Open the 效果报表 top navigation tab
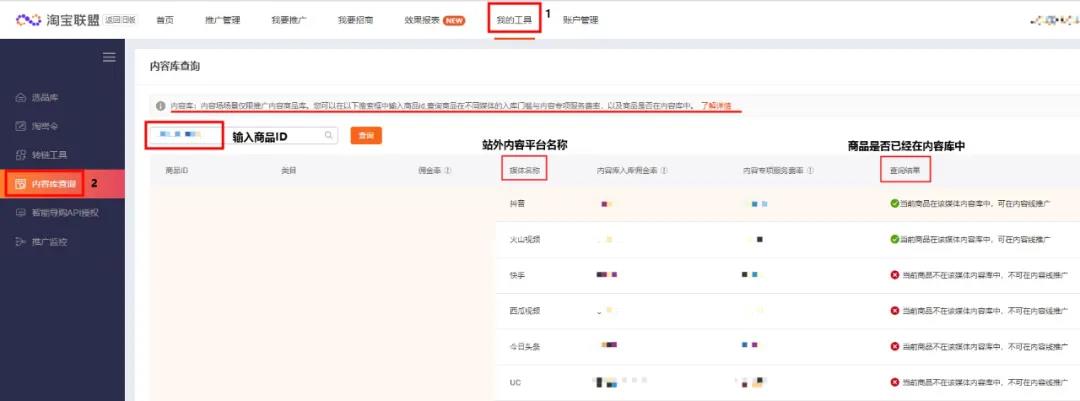The image size is (1080, 401). click(422, 20)
